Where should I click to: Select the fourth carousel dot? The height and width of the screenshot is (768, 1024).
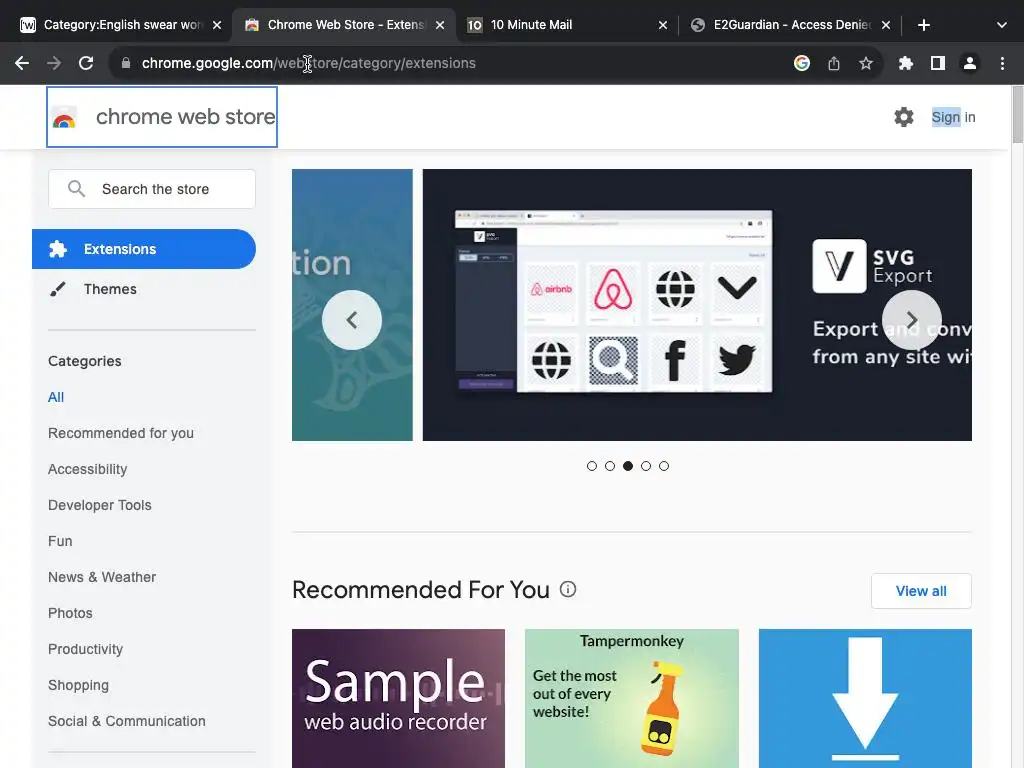(x=646, y=466)
